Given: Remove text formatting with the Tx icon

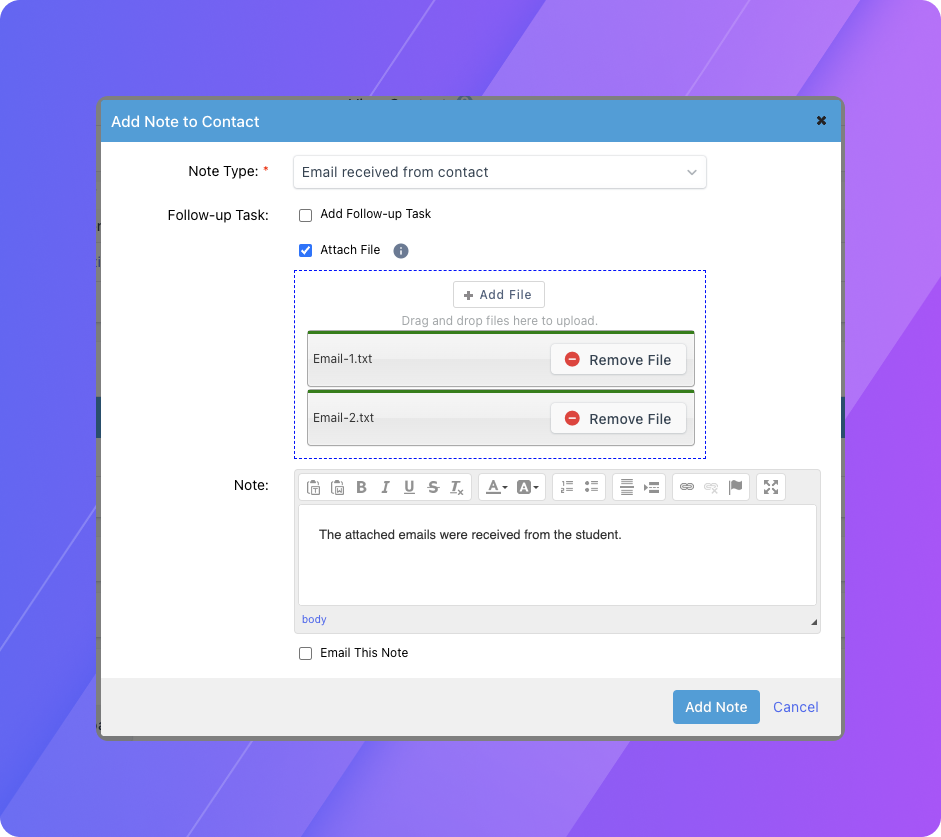Looking at the screenshot, I should click(x=457, y=487).
